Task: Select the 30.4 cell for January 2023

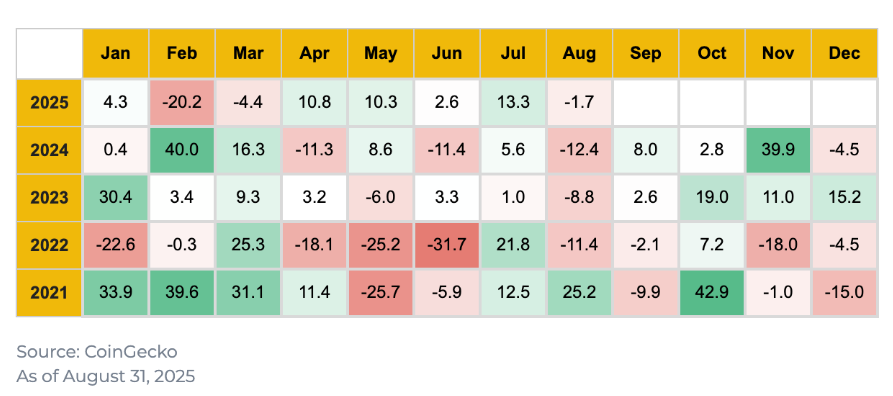Action: click(x=116, y=198)
